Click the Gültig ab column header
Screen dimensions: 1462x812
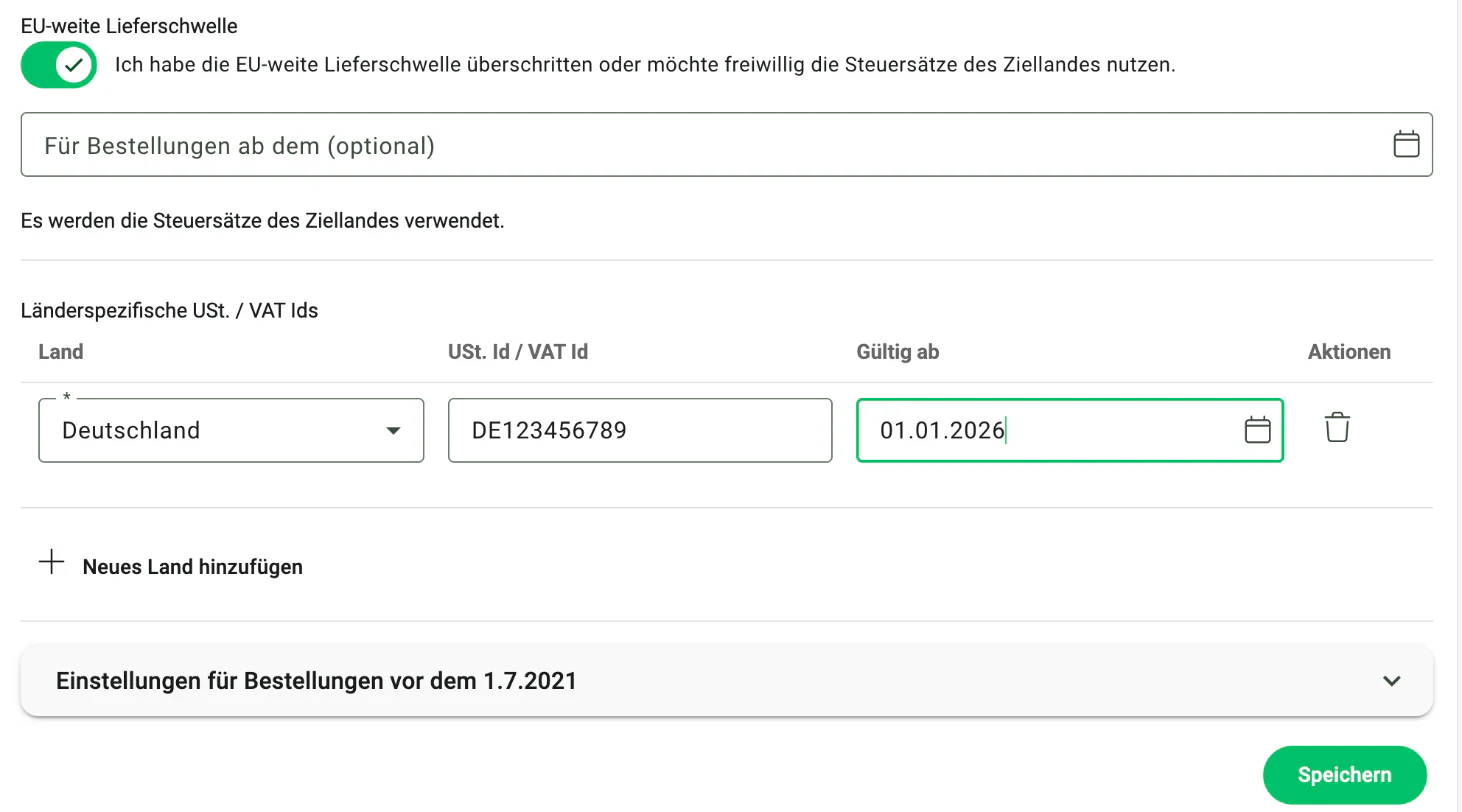click(x=898, y=352)
